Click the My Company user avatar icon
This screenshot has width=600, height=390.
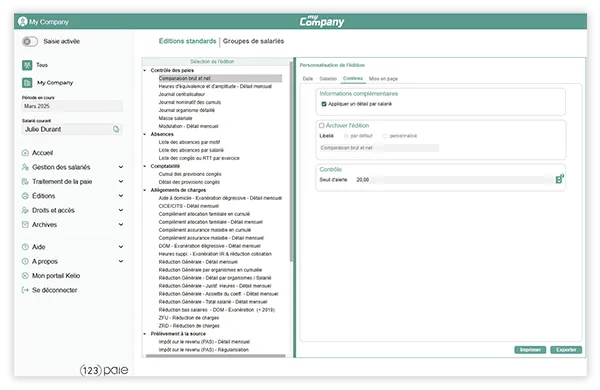tap(23, 21)
